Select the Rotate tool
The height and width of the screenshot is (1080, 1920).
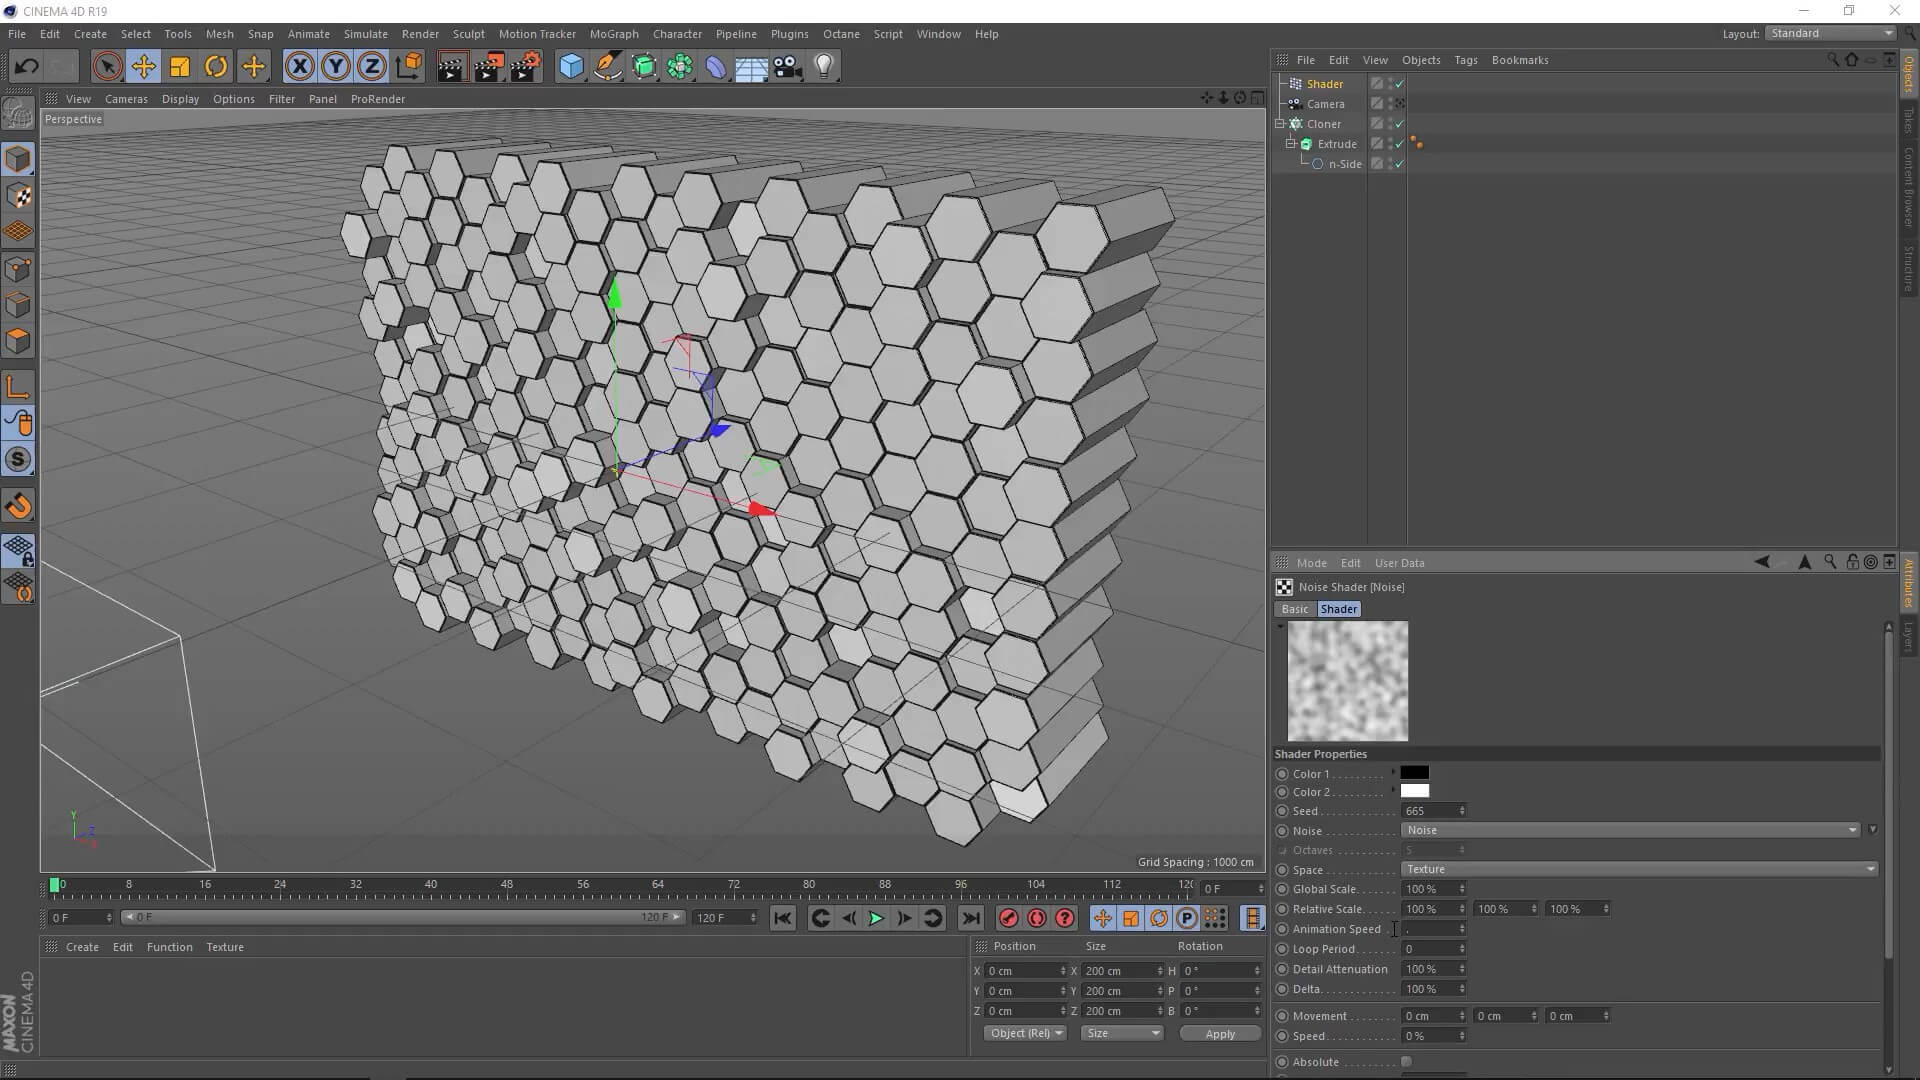(216, 67)
